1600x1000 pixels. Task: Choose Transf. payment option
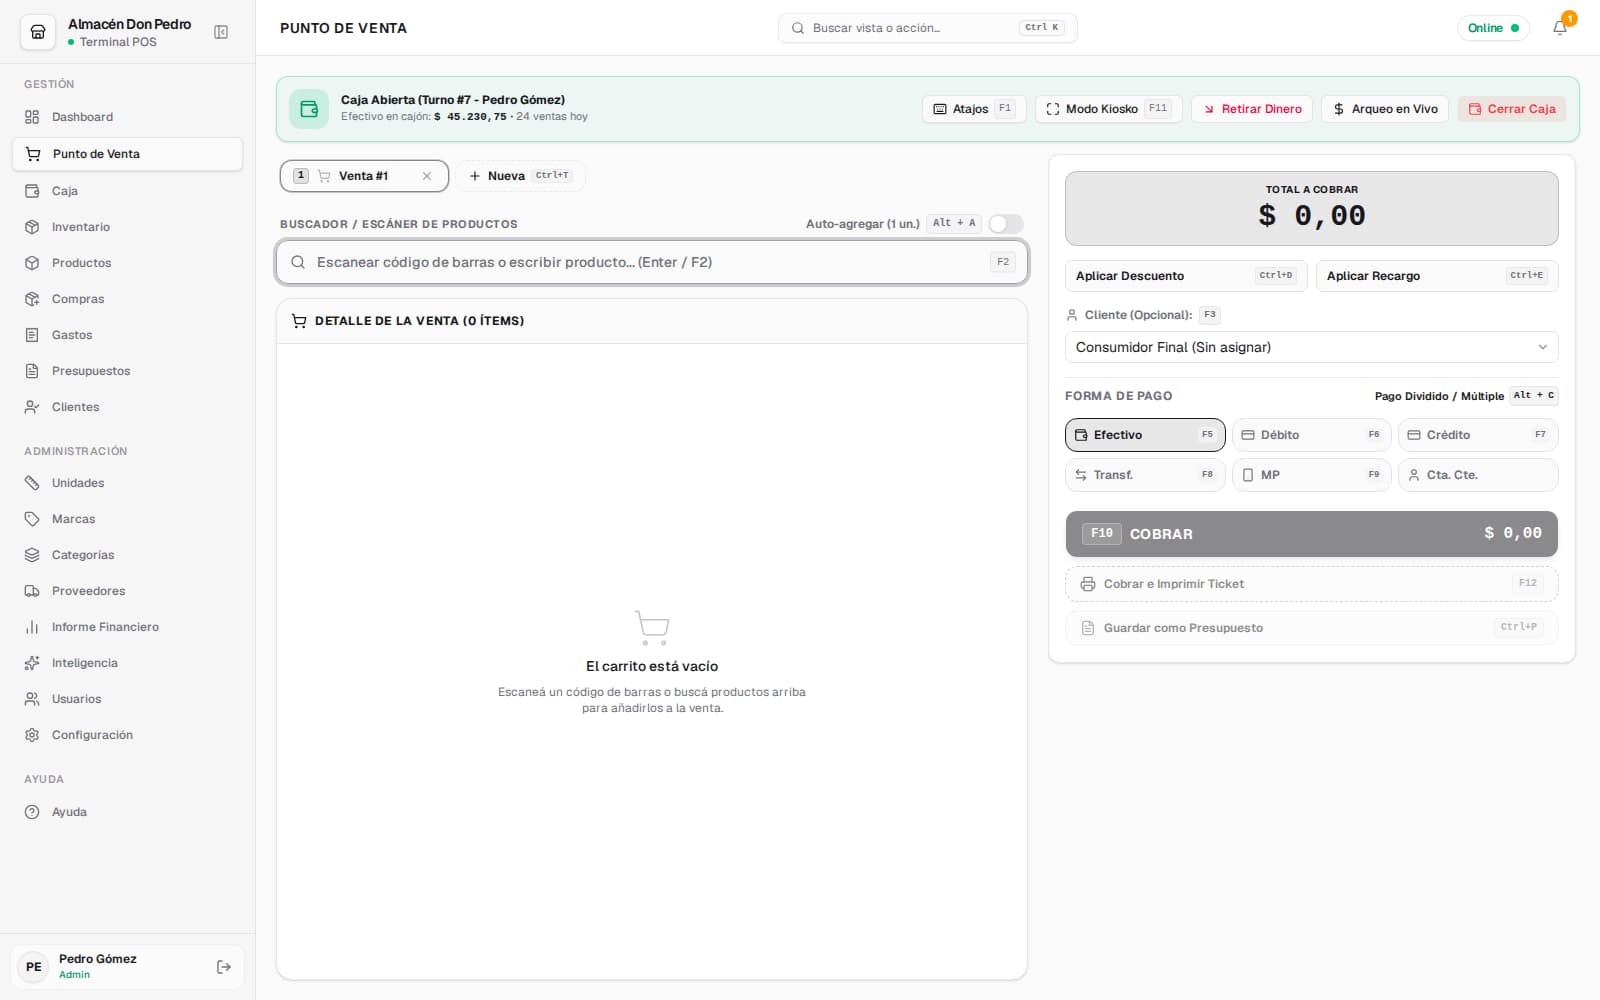[x=1145, y=475]
